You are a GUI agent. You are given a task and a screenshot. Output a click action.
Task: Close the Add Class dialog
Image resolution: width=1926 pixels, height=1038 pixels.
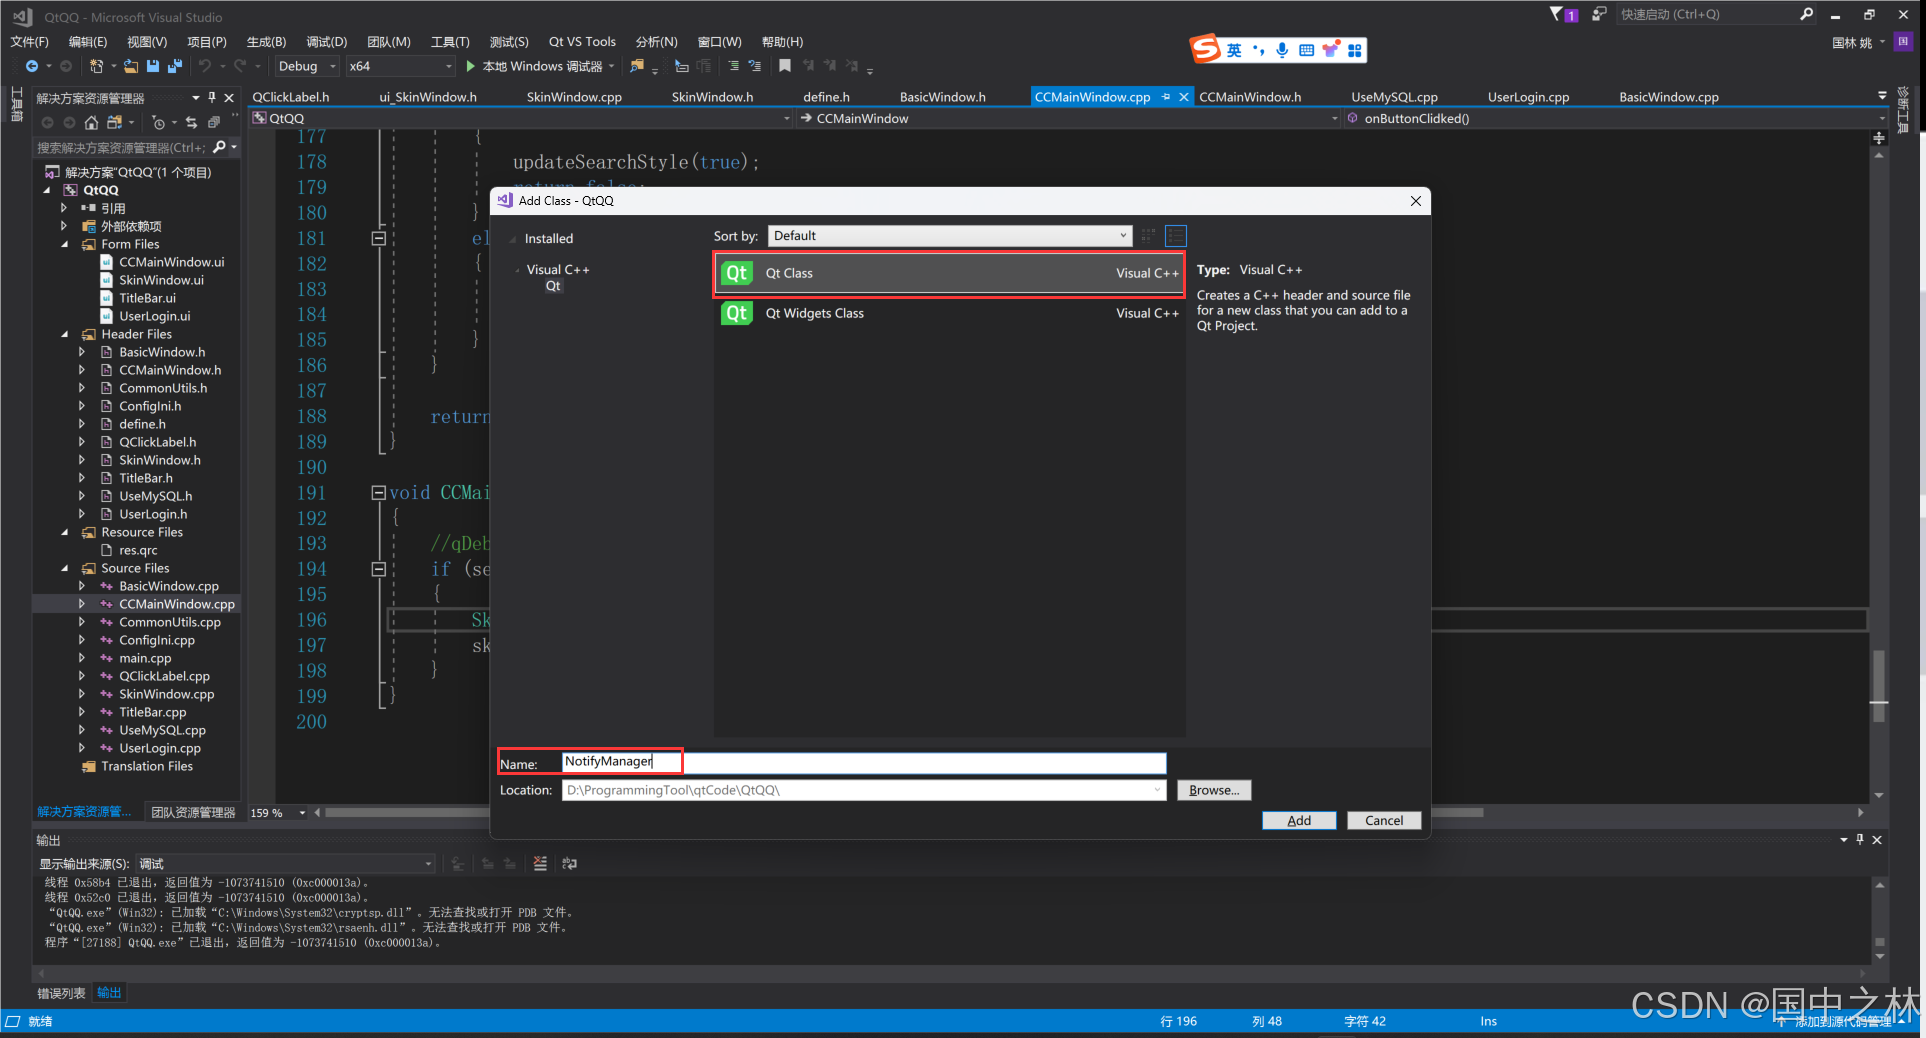1415,201
